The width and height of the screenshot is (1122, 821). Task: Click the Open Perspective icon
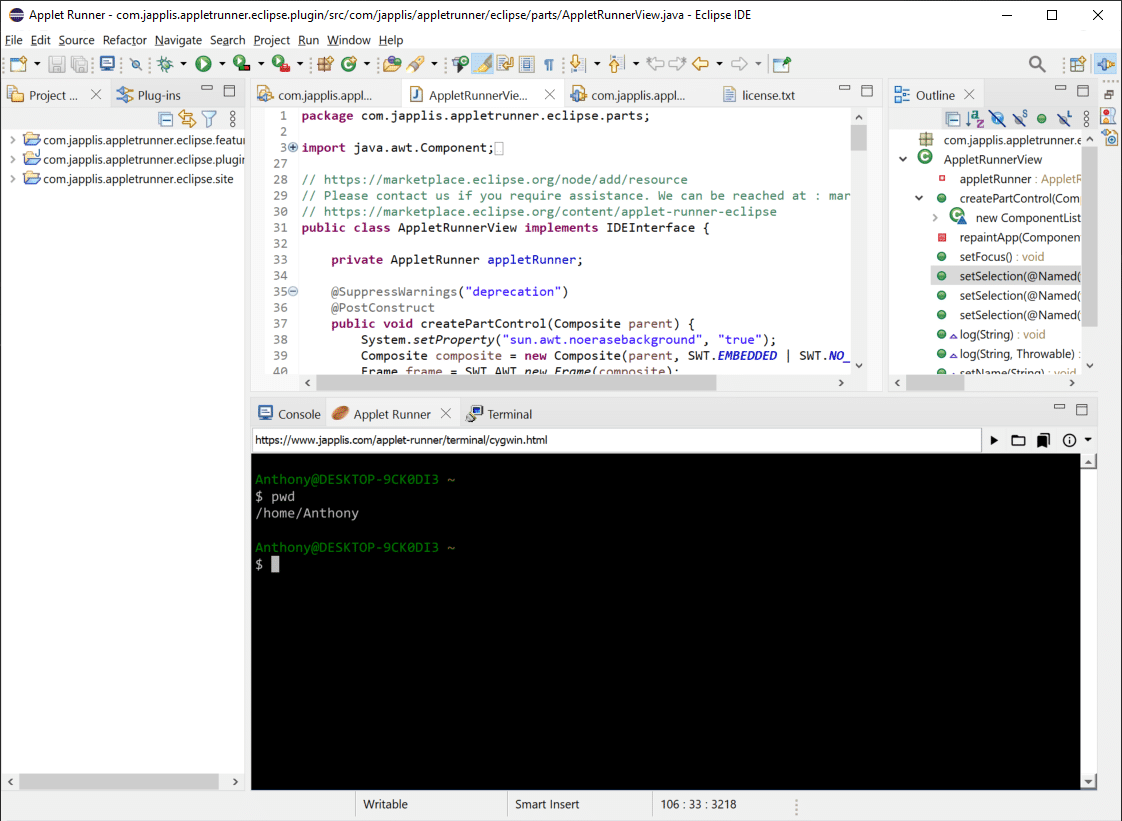pyautogui.click(x=1078, y=64)
